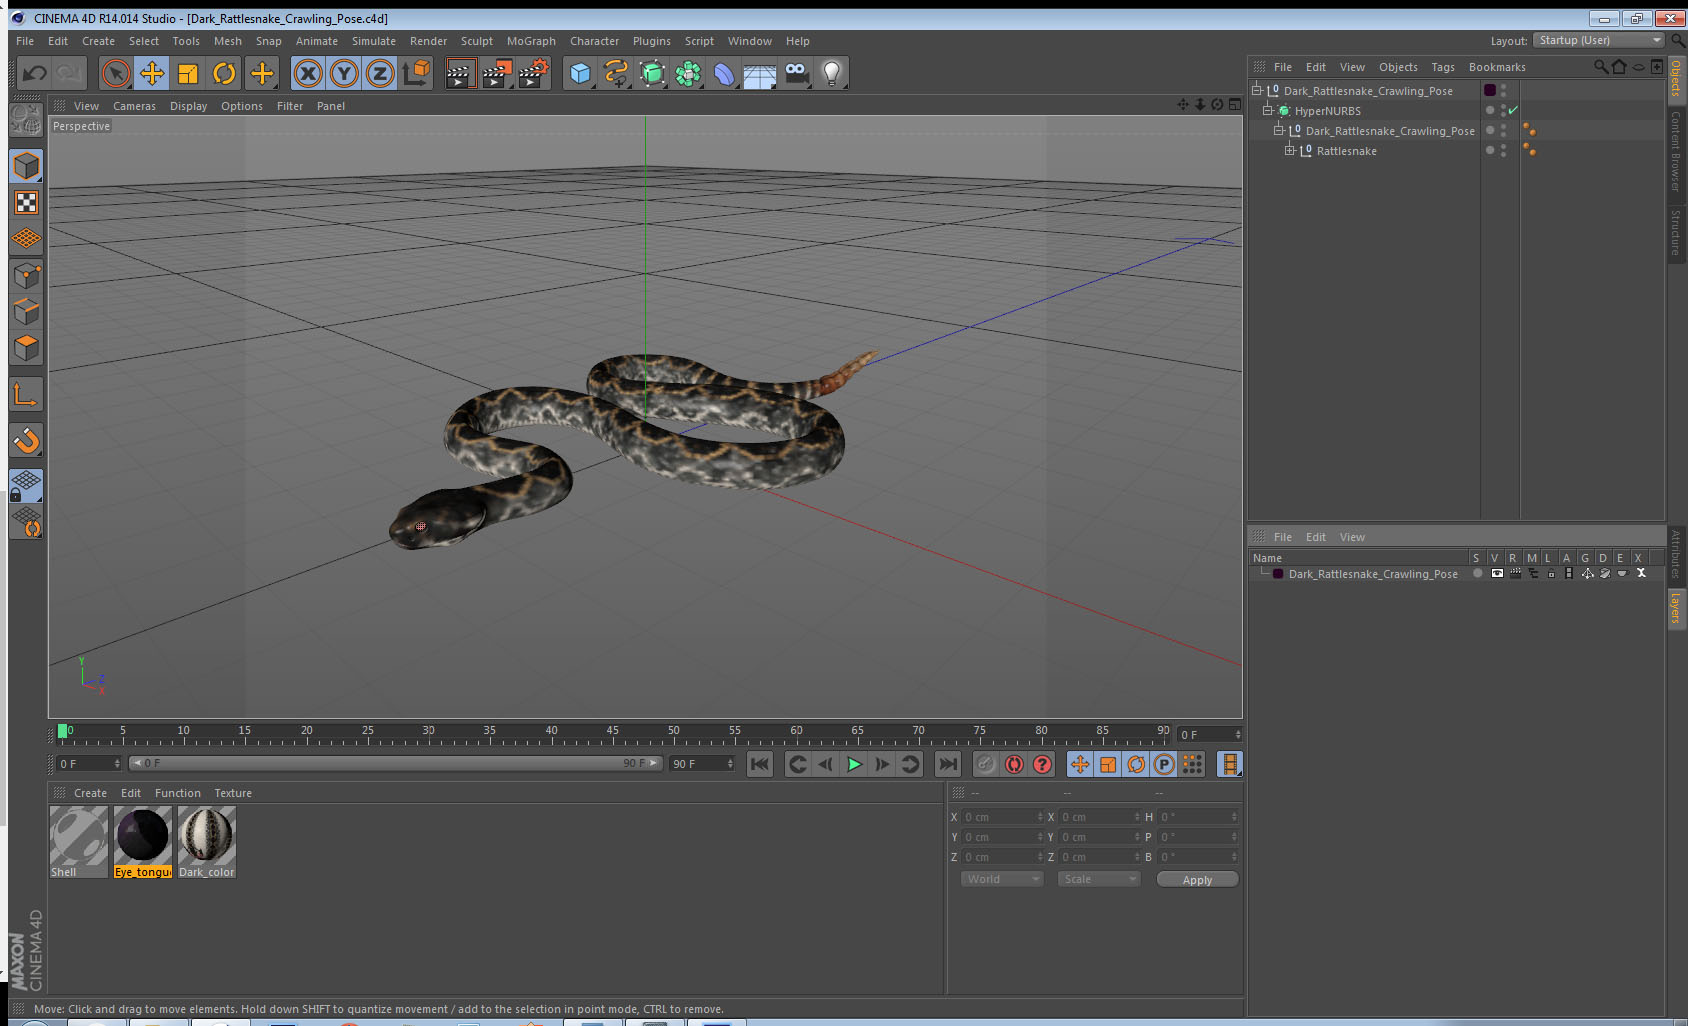Screen dimensions: 1688x1026
Task: Add a Camera object
Action: (x=796, y=73)
